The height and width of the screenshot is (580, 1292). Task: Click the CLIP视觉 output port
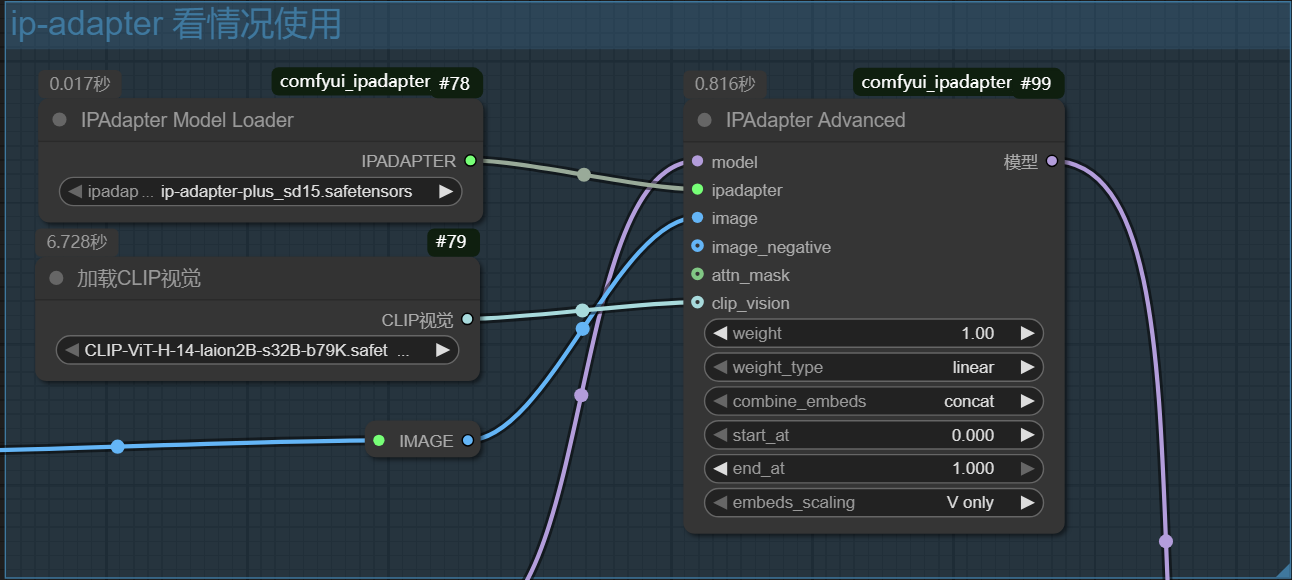click(x=467, y=320)
